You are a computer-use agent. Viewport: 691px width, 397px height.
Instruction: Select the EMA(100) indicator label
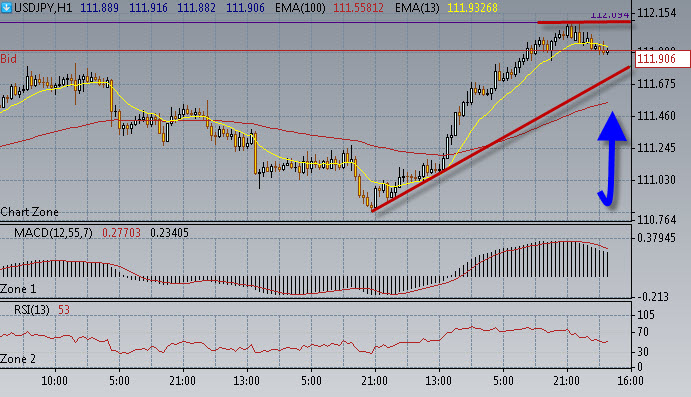pyautogui.click(x=300, y=8)
